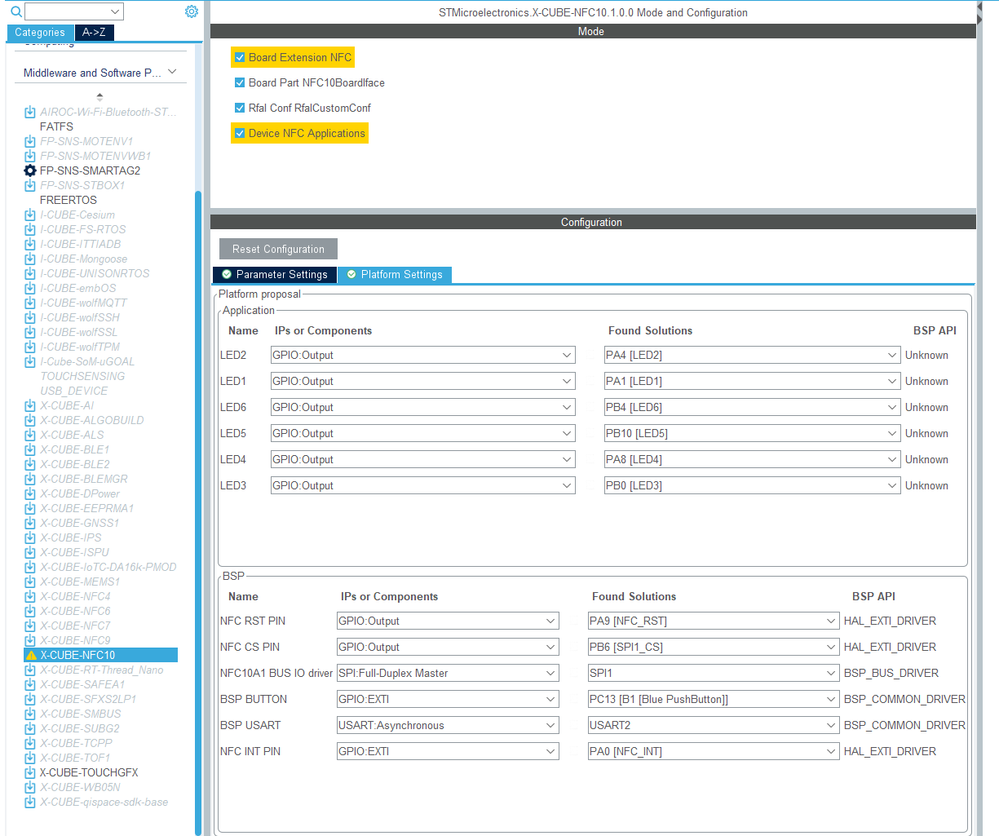Click download icon for X-CUBE-NFC4
The width and height of the screenshot is (999, 836).
[30, 596]
